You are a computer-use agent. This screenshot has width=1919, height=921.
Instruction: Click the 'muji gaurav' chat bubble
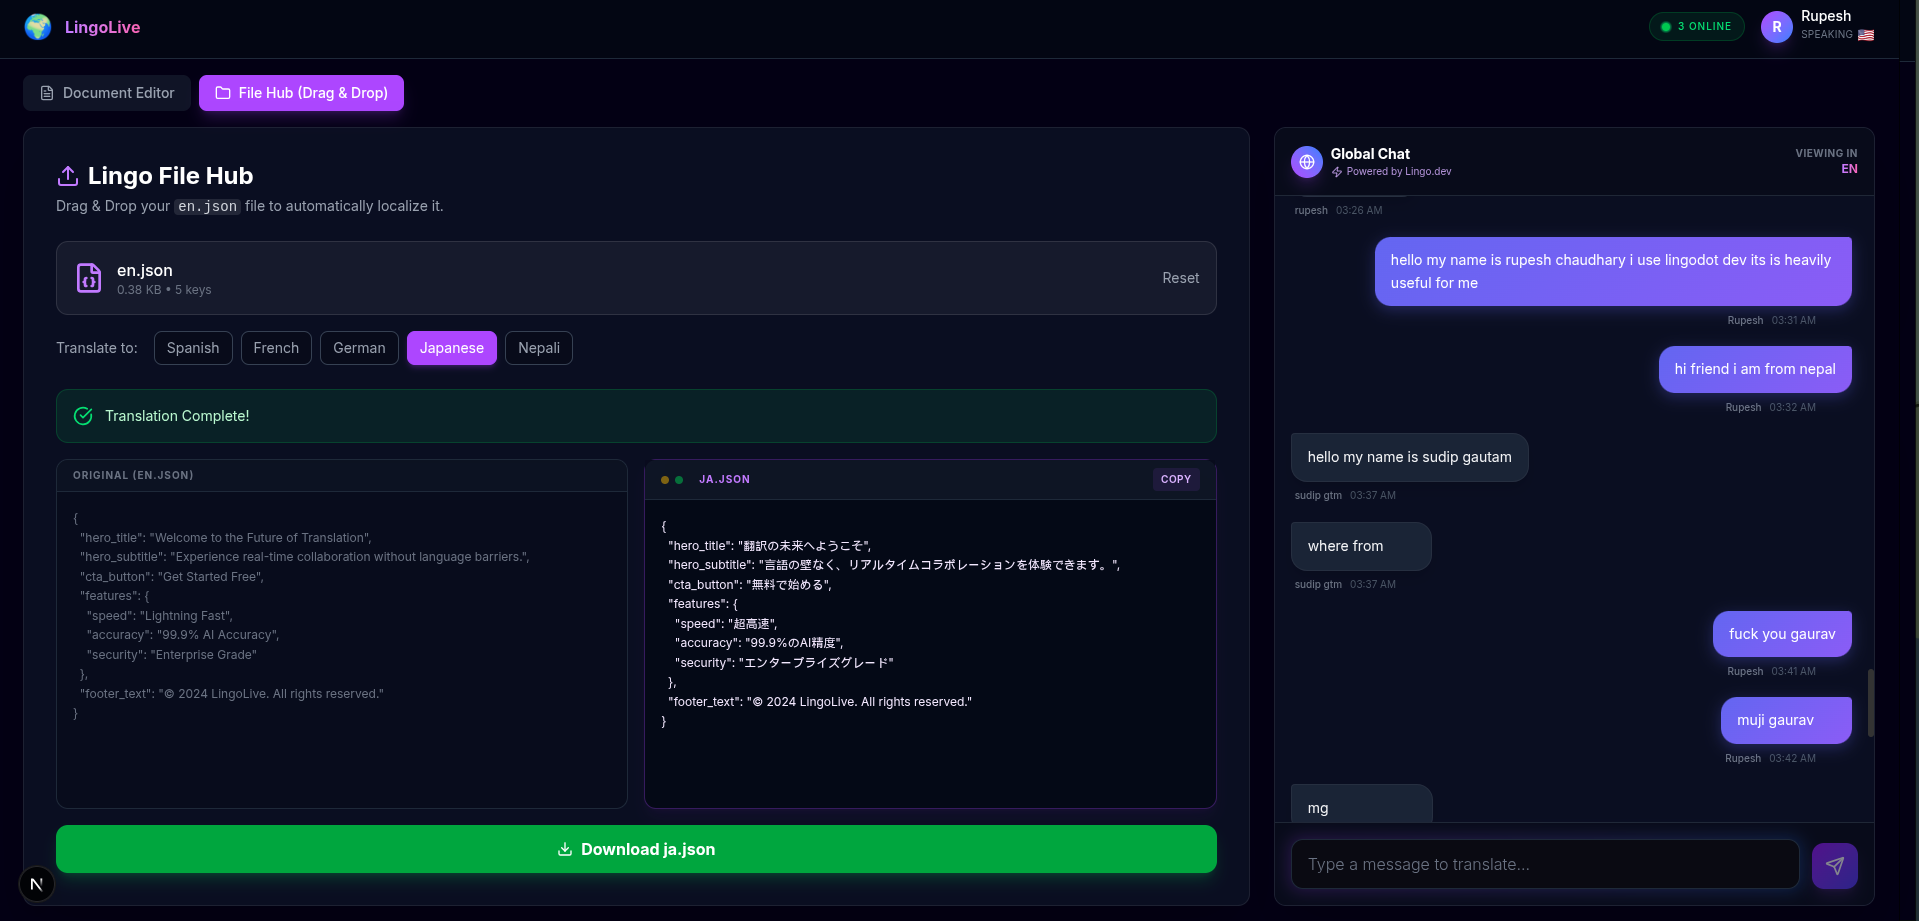point(1786,720)
